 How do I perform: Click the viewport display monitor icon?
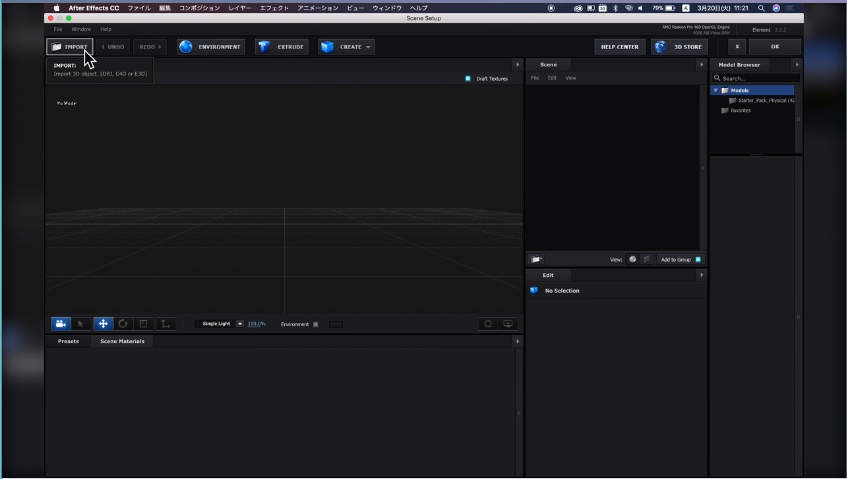[508, 324]
